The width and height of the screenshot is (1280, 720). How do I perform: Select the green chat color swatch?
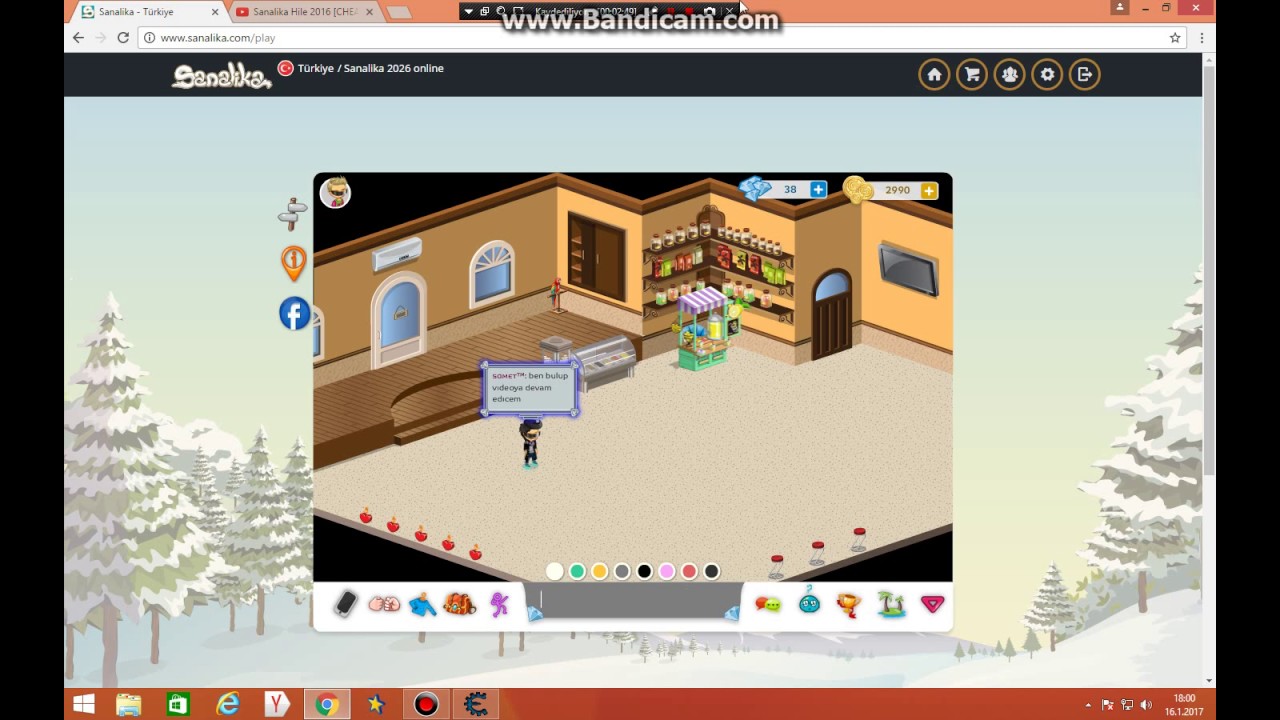click(x=577, y=571)
